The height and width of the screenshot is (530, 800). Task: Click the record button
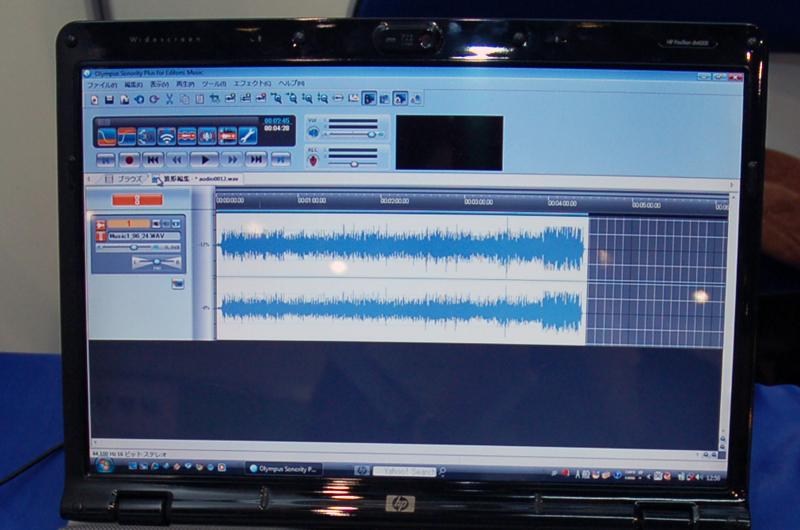coord(129,160)
